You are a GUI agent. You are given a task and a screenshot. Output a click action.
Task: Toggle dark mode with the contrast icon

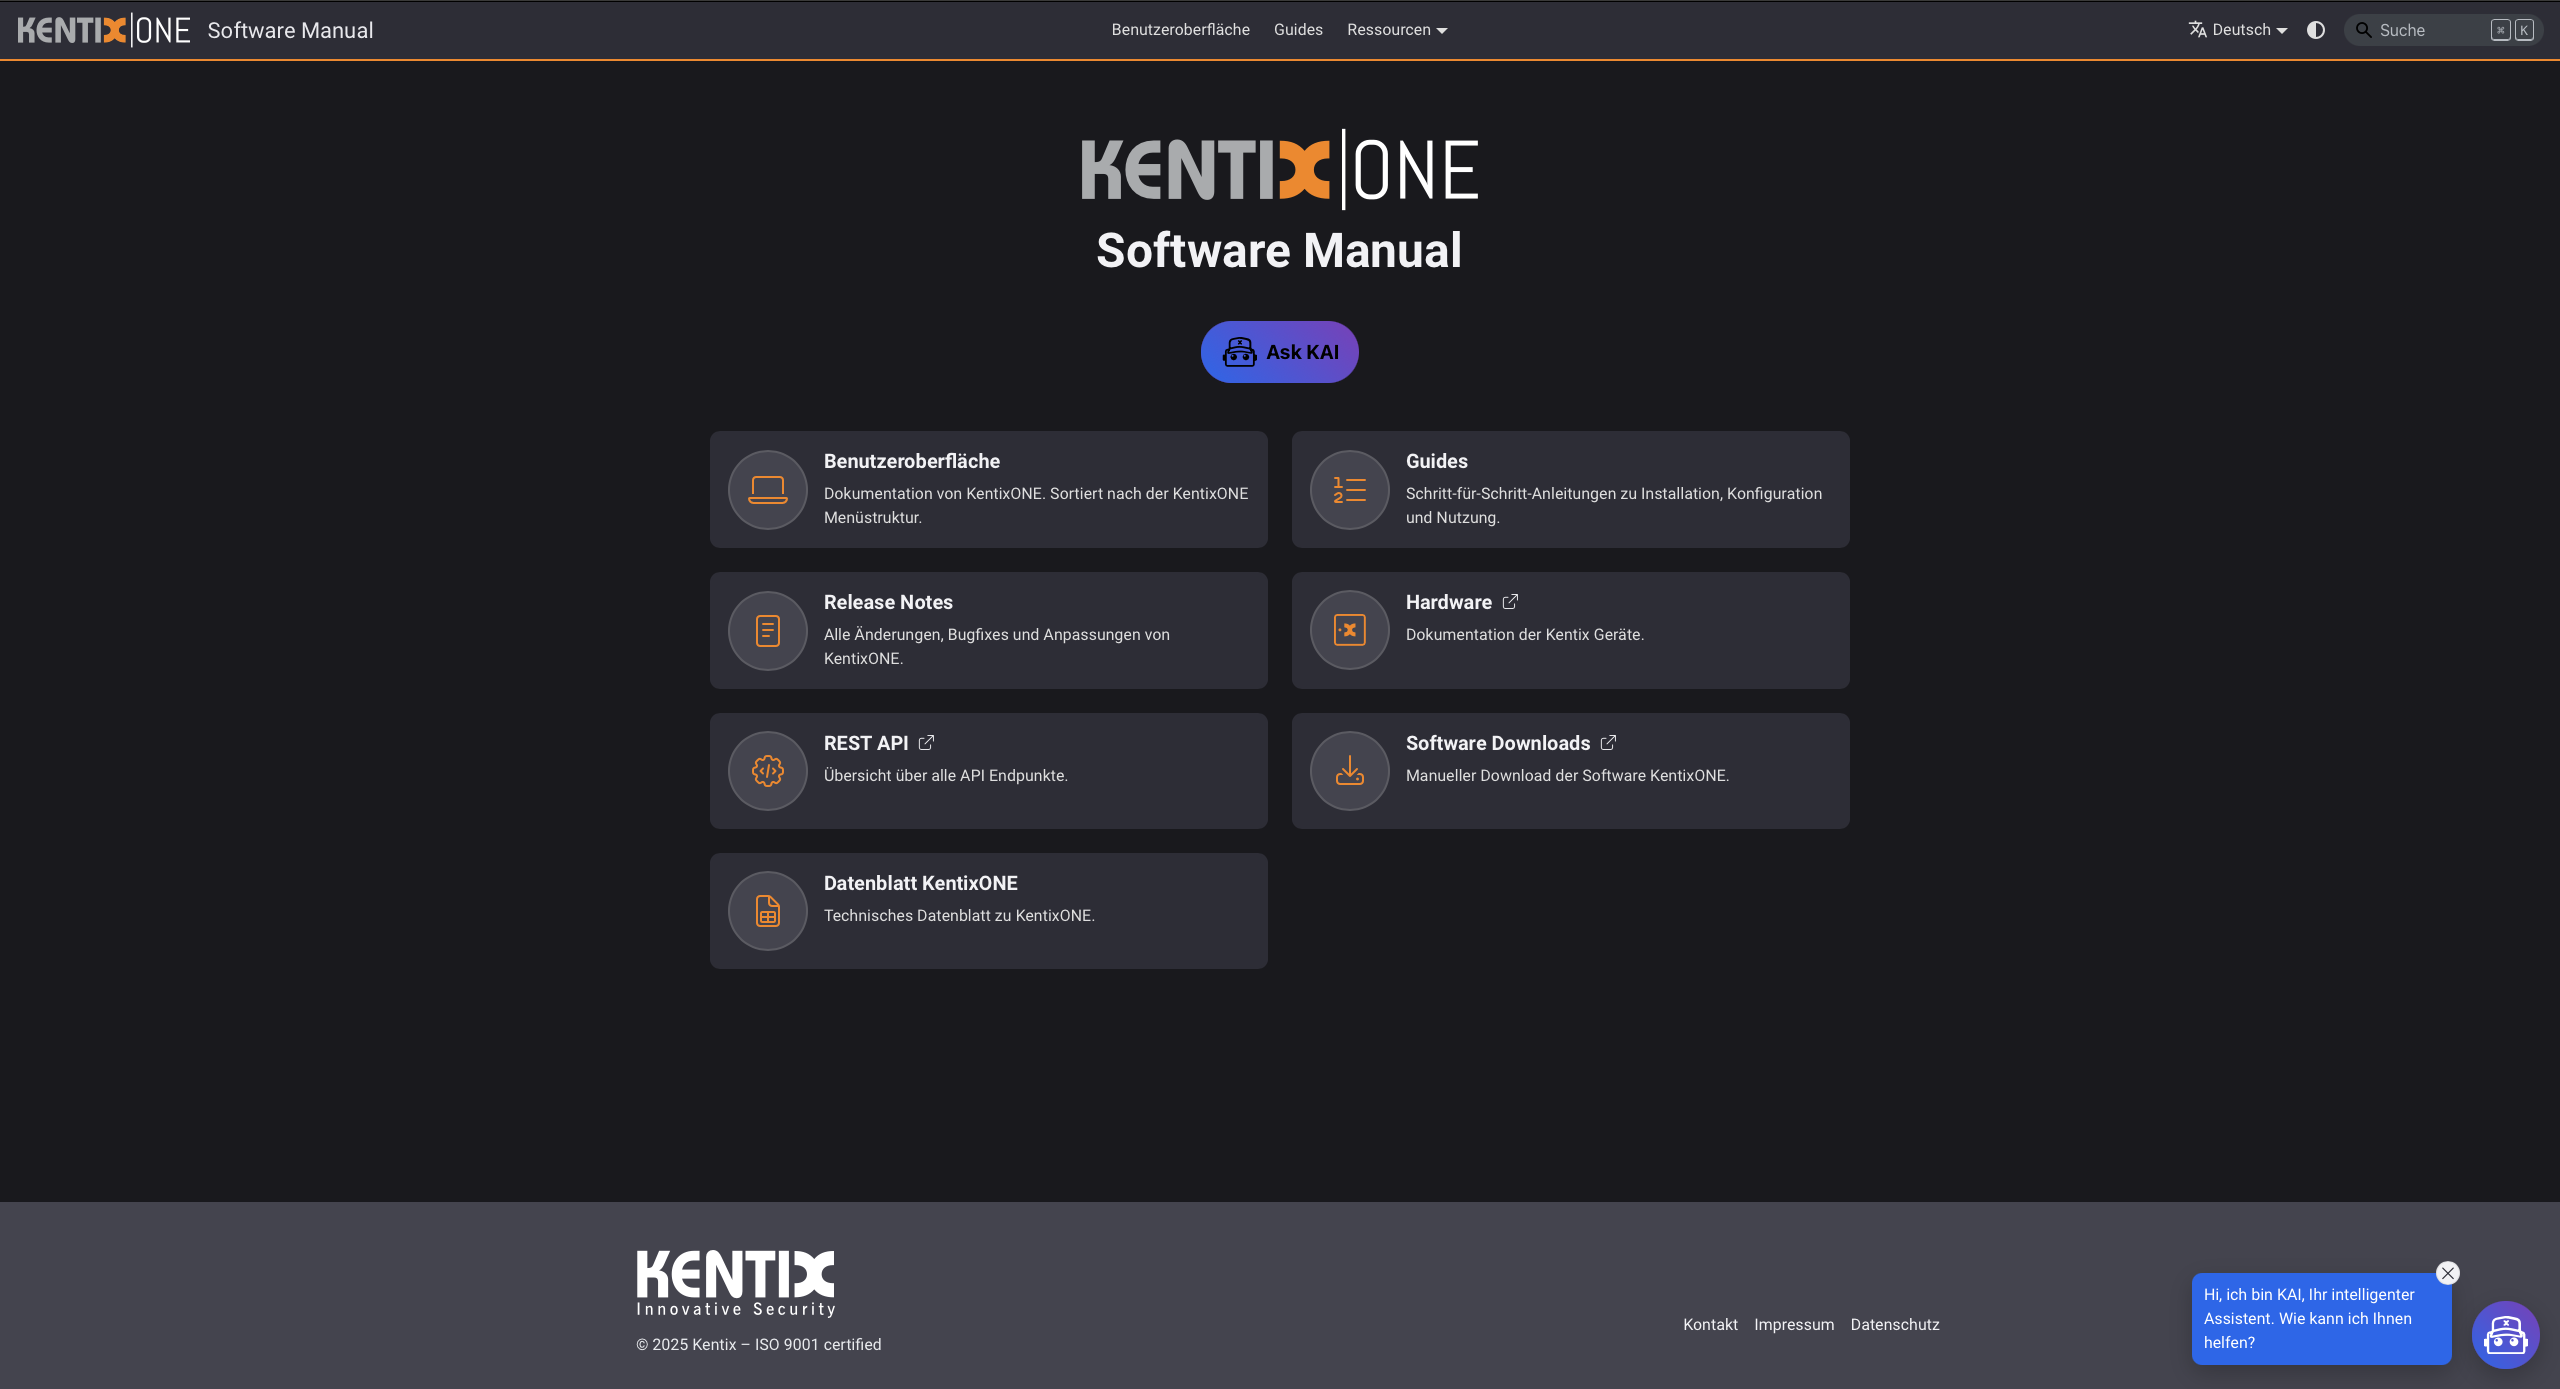pos(2316,29)
